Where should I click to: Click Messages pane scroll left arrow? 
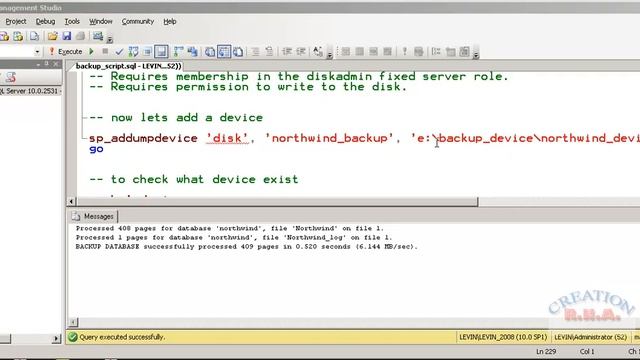click(x=73, y=322)
